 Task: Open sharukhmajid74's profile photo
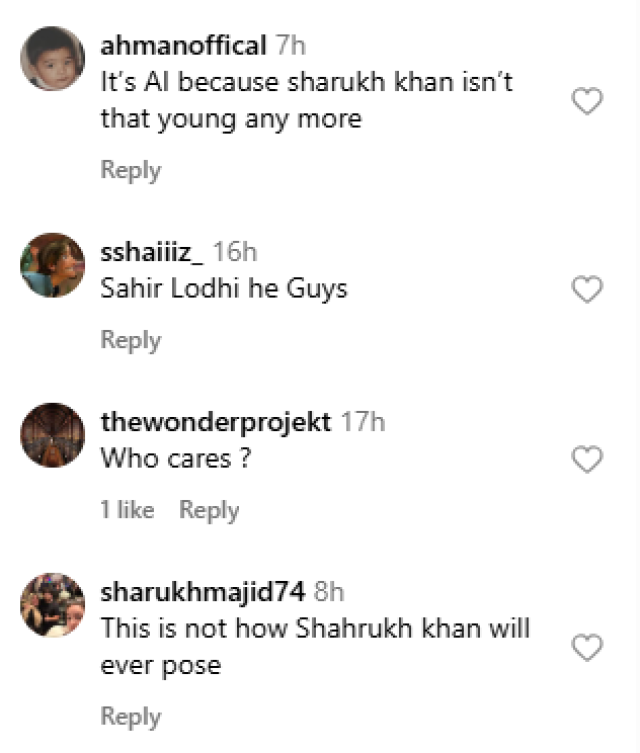coord(52,605)
